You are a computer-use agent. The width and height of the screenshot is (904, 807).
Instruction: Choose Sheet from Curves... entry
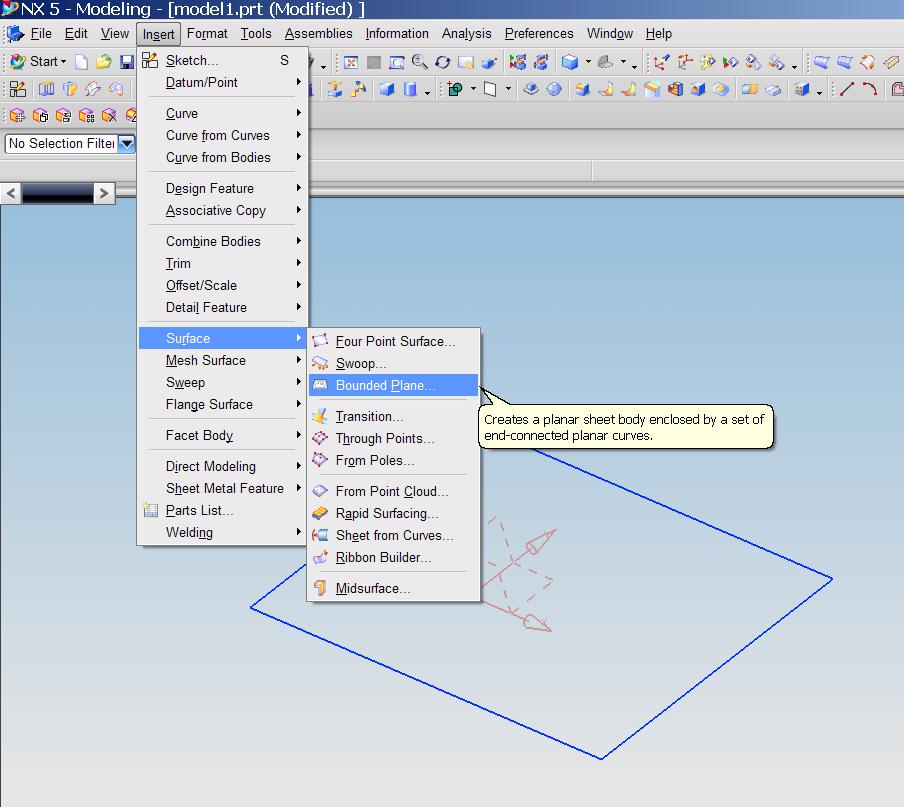(393, 536)
